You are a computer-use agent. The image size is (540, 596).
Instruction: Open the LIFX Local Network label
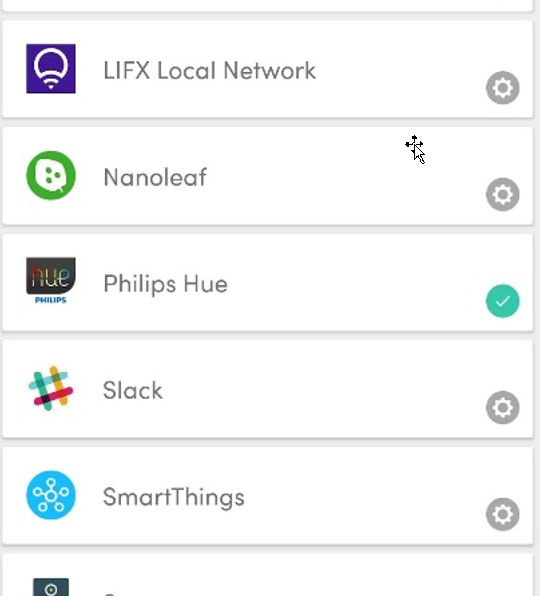tap(209, 71)
